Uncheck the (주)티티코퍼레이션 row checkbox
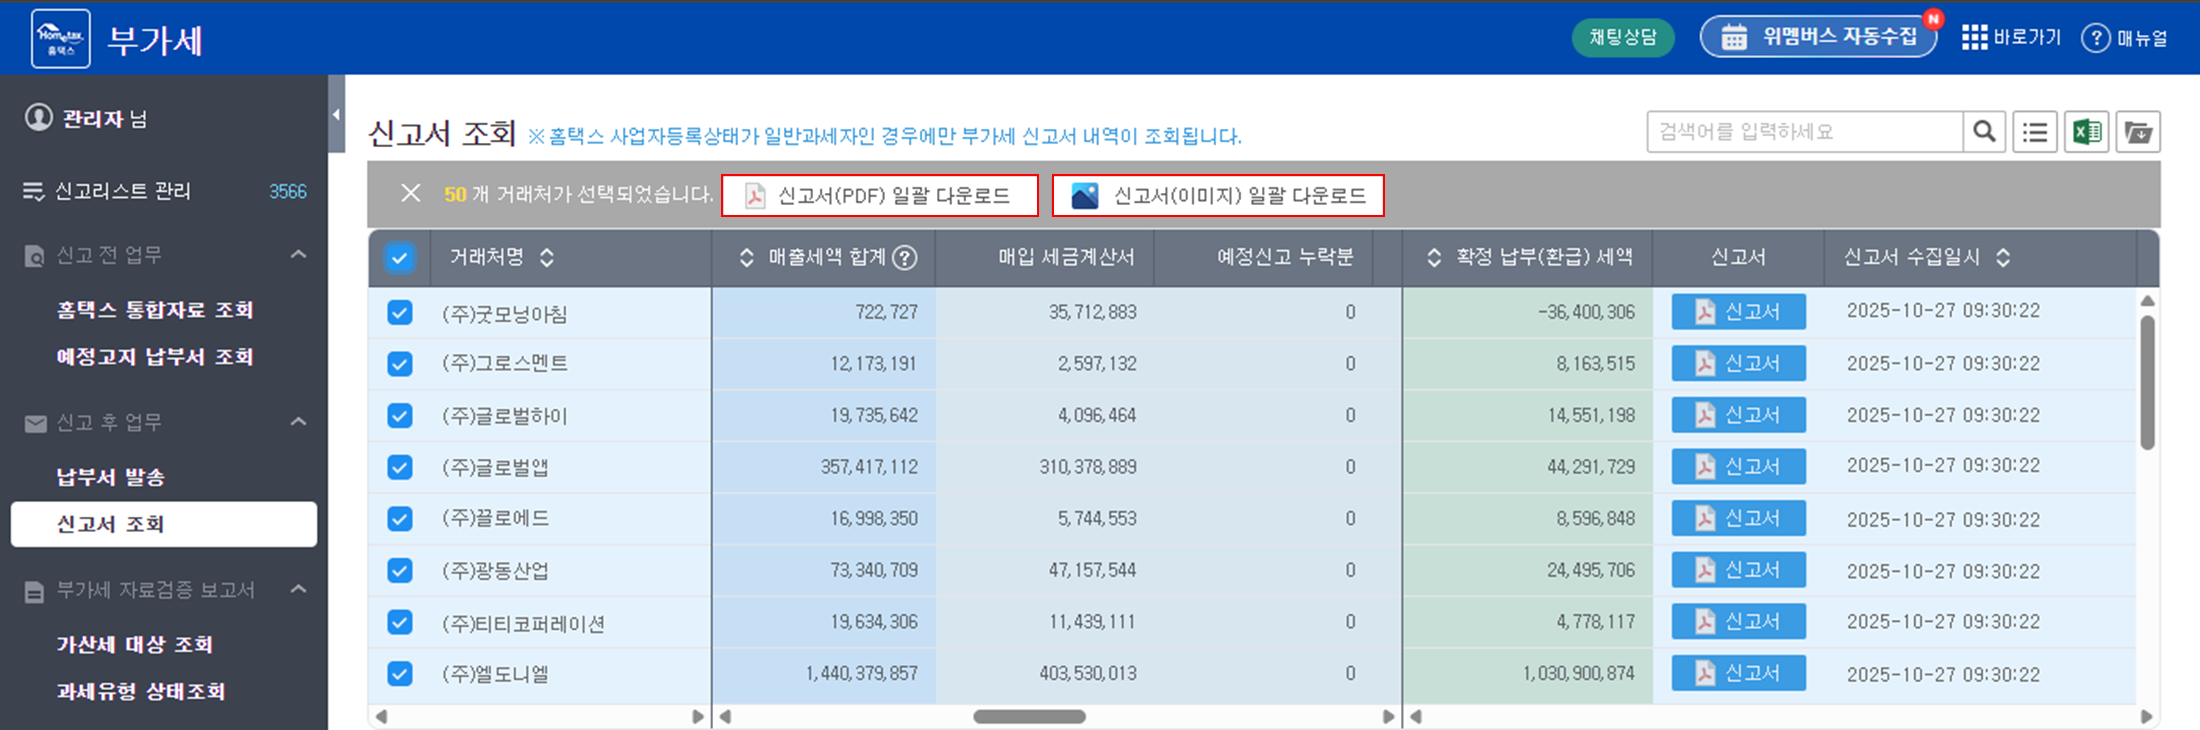Screen dimensions: 2200x730 [x=400, y=623]
